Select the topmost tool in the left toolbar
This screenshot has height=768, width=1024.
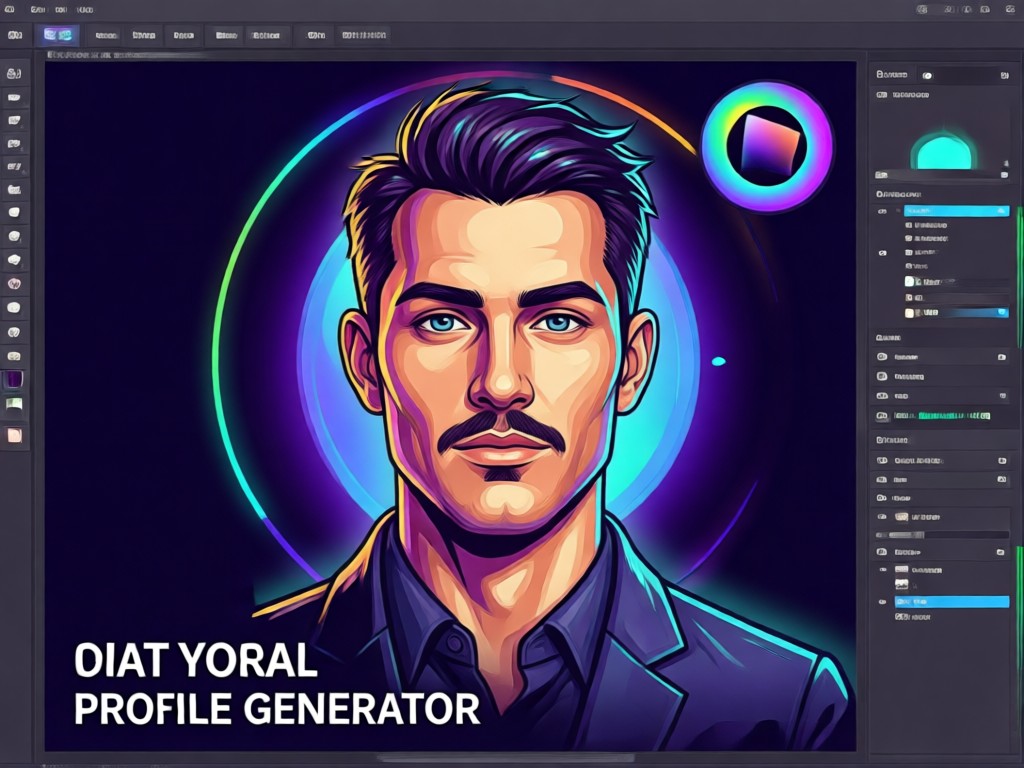pyautogui.click(x=14, y=73)
